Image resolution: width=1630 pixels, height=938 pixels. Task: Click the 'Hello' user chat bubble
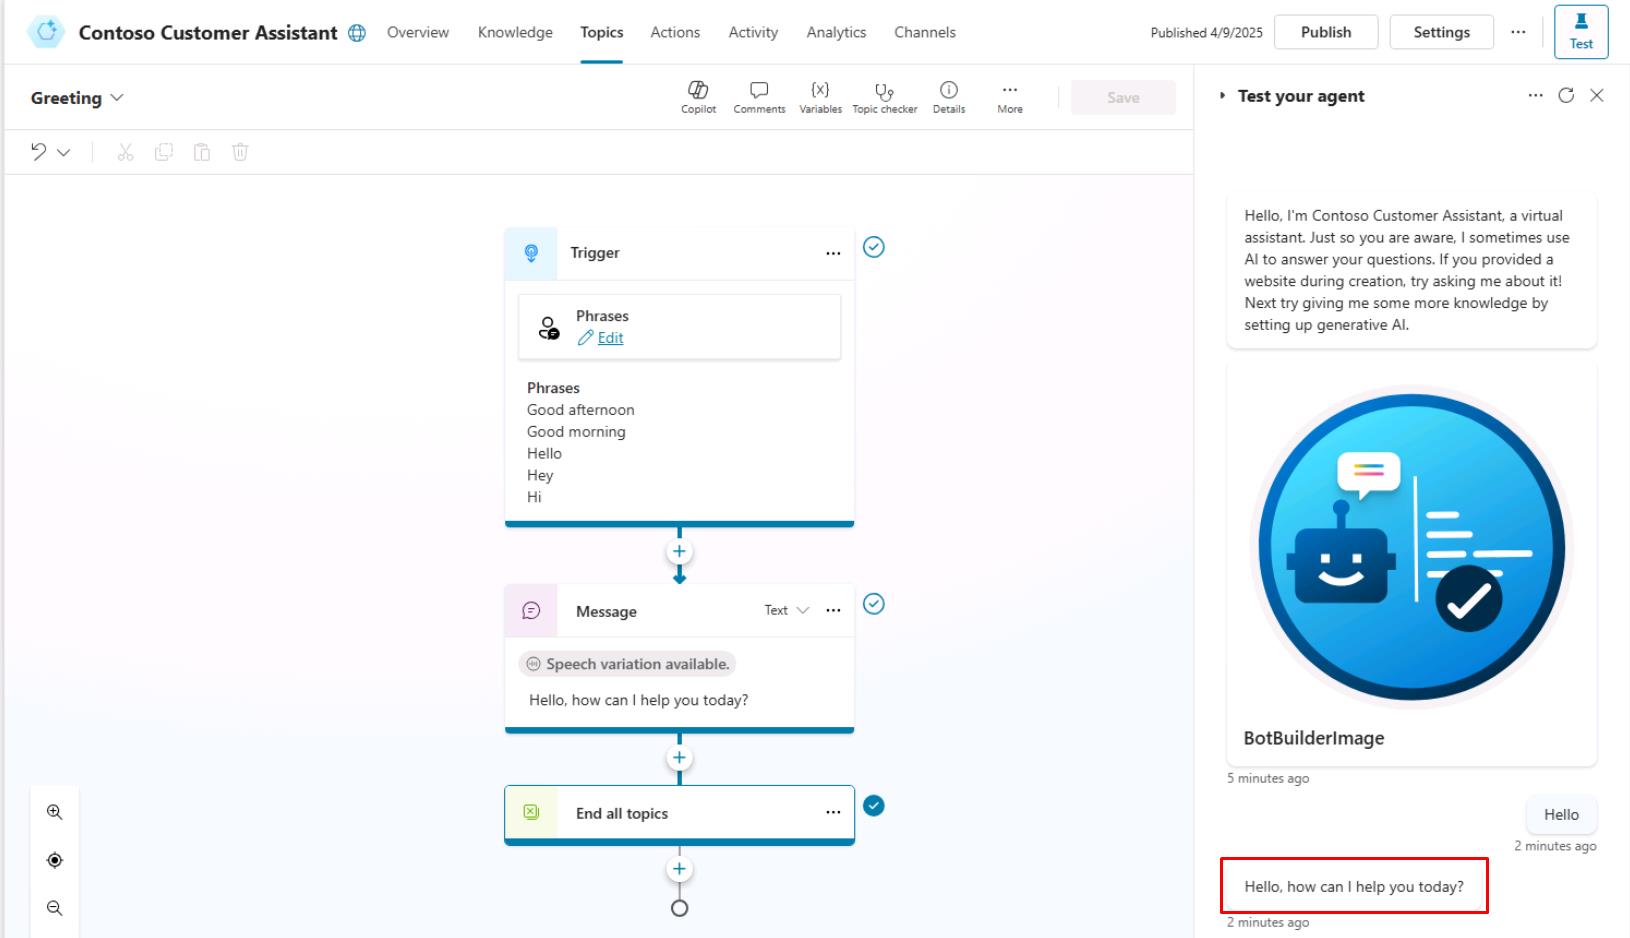(1561, 815)
